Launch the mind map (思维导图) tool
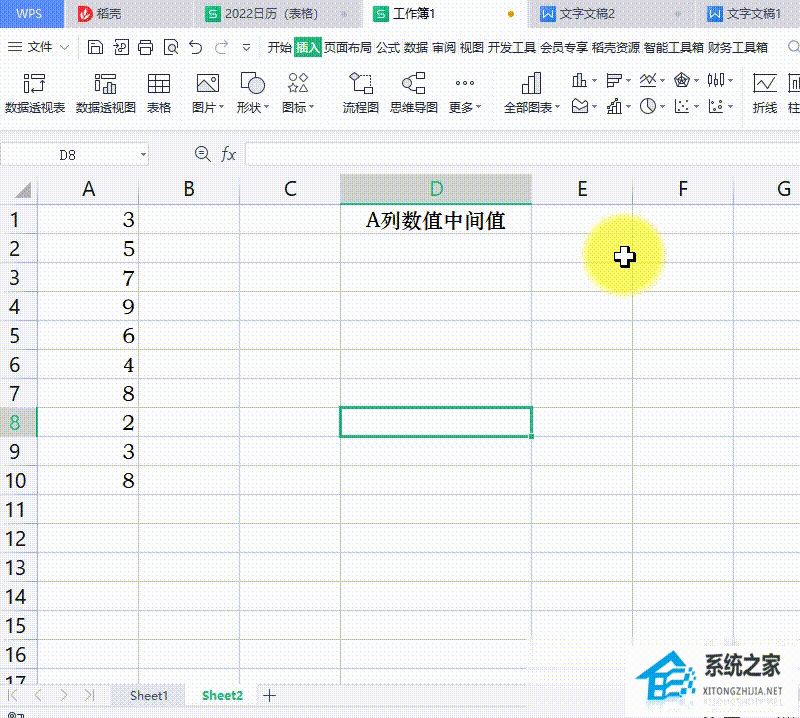800x718 pixels. 413,92
